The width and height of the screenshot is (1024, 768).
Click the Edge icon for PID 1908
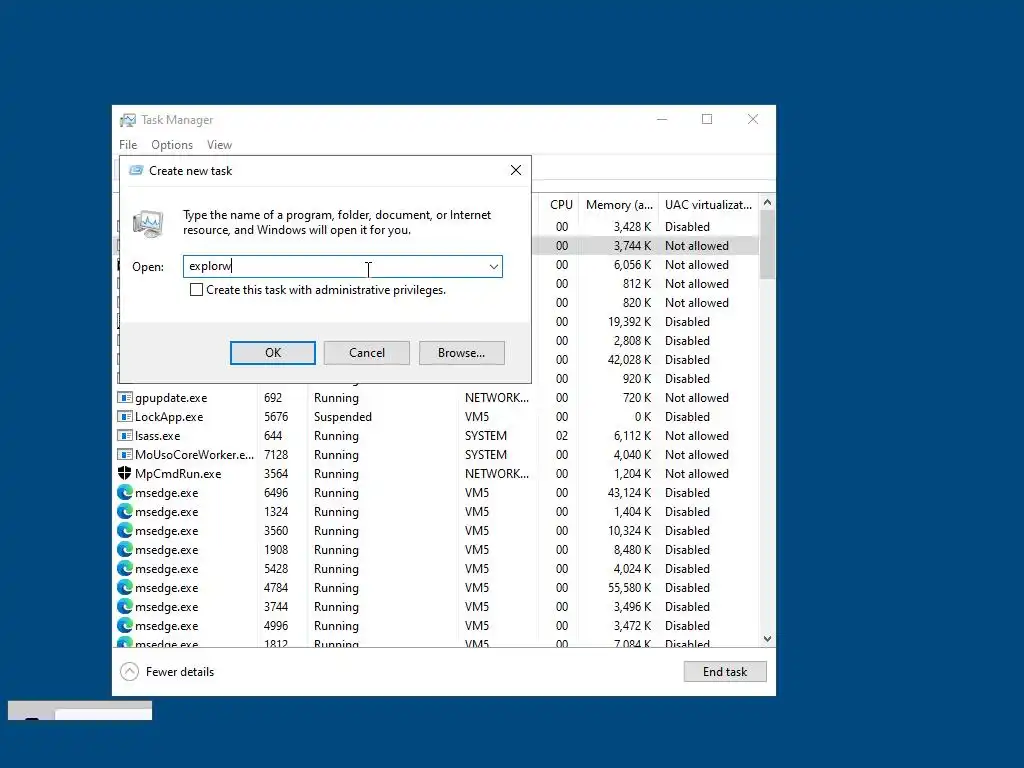[x=125, y=549]
